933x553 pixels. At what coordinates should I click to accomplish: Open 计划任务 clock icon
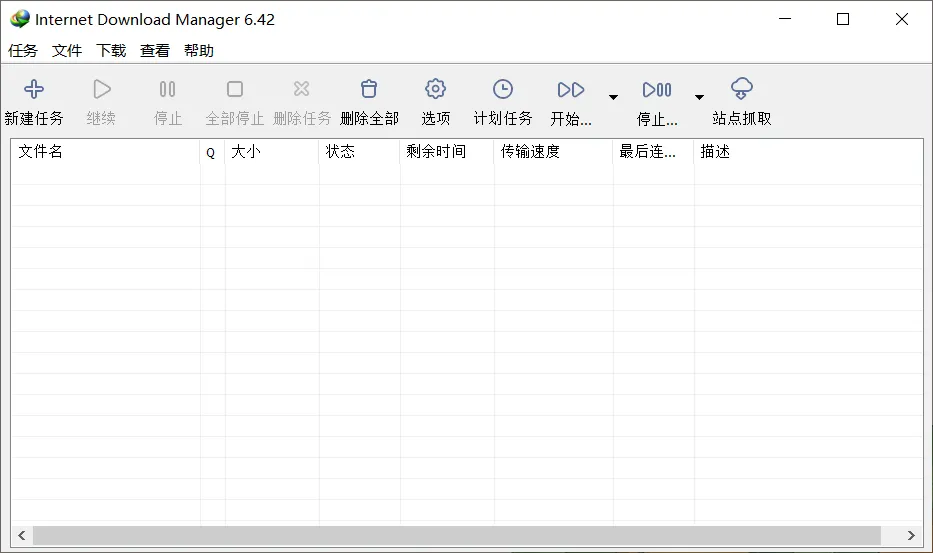(503, 89)
